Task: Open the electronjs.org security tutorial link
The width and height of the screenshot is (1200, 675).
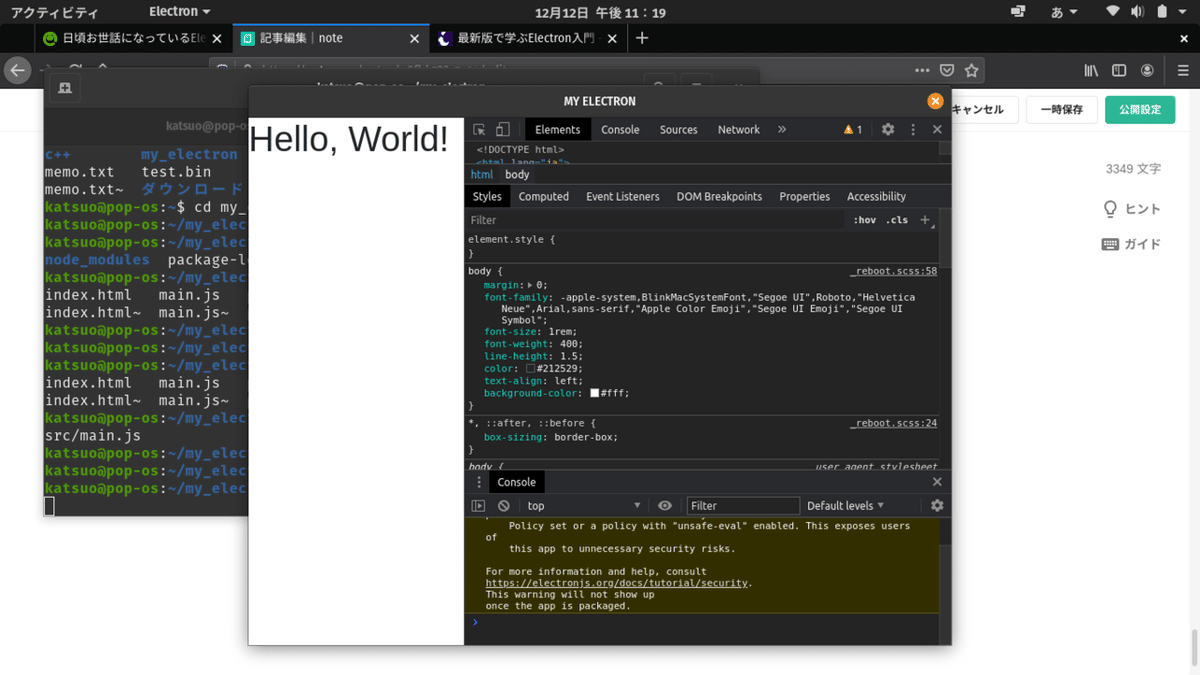Action: [x=616, y=583]
